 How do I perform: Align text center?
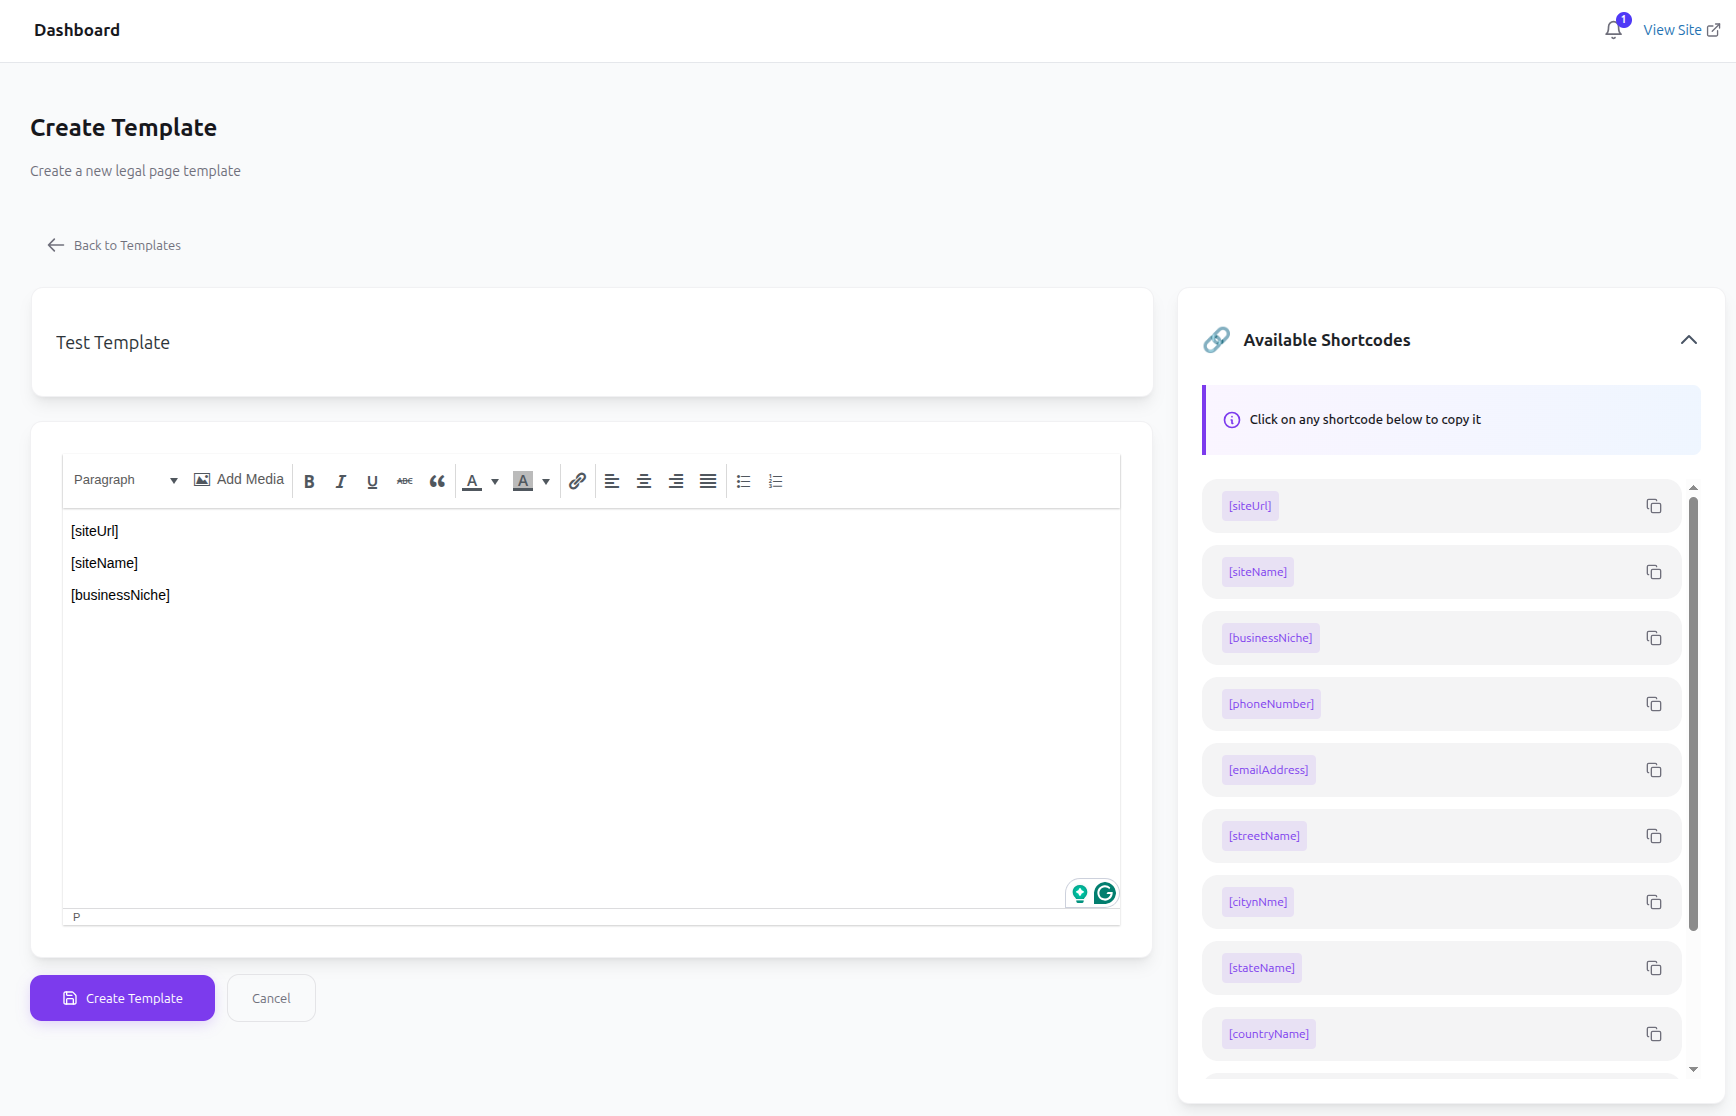tap(644, 481)
